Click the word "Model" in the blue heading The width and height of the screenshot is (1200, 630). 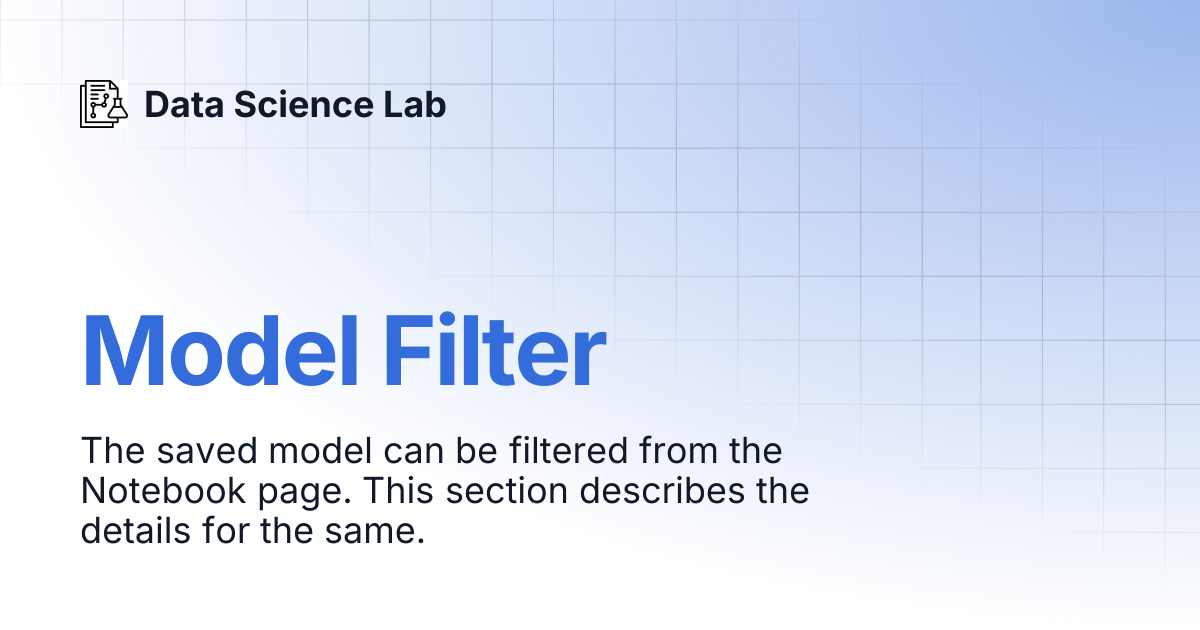point(220,352)
